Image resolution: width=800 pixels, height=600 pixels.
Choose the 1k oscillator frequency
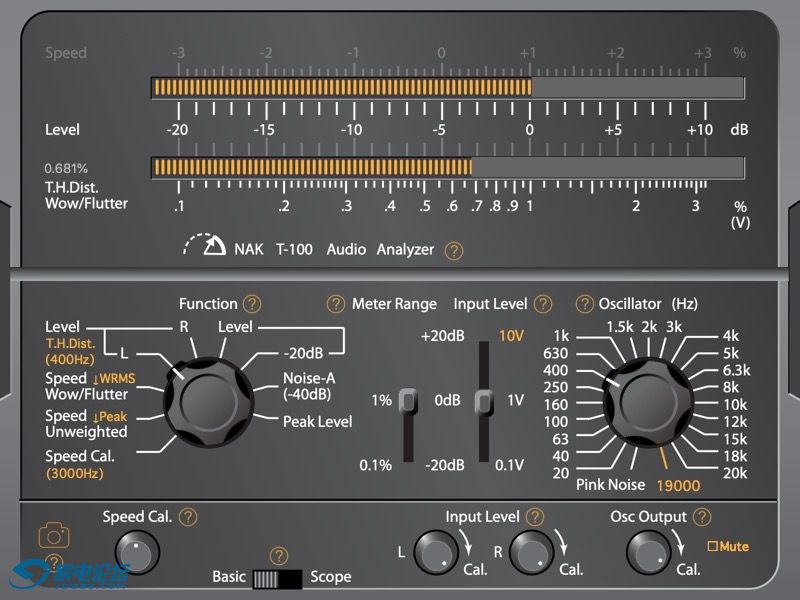(561, 336)
